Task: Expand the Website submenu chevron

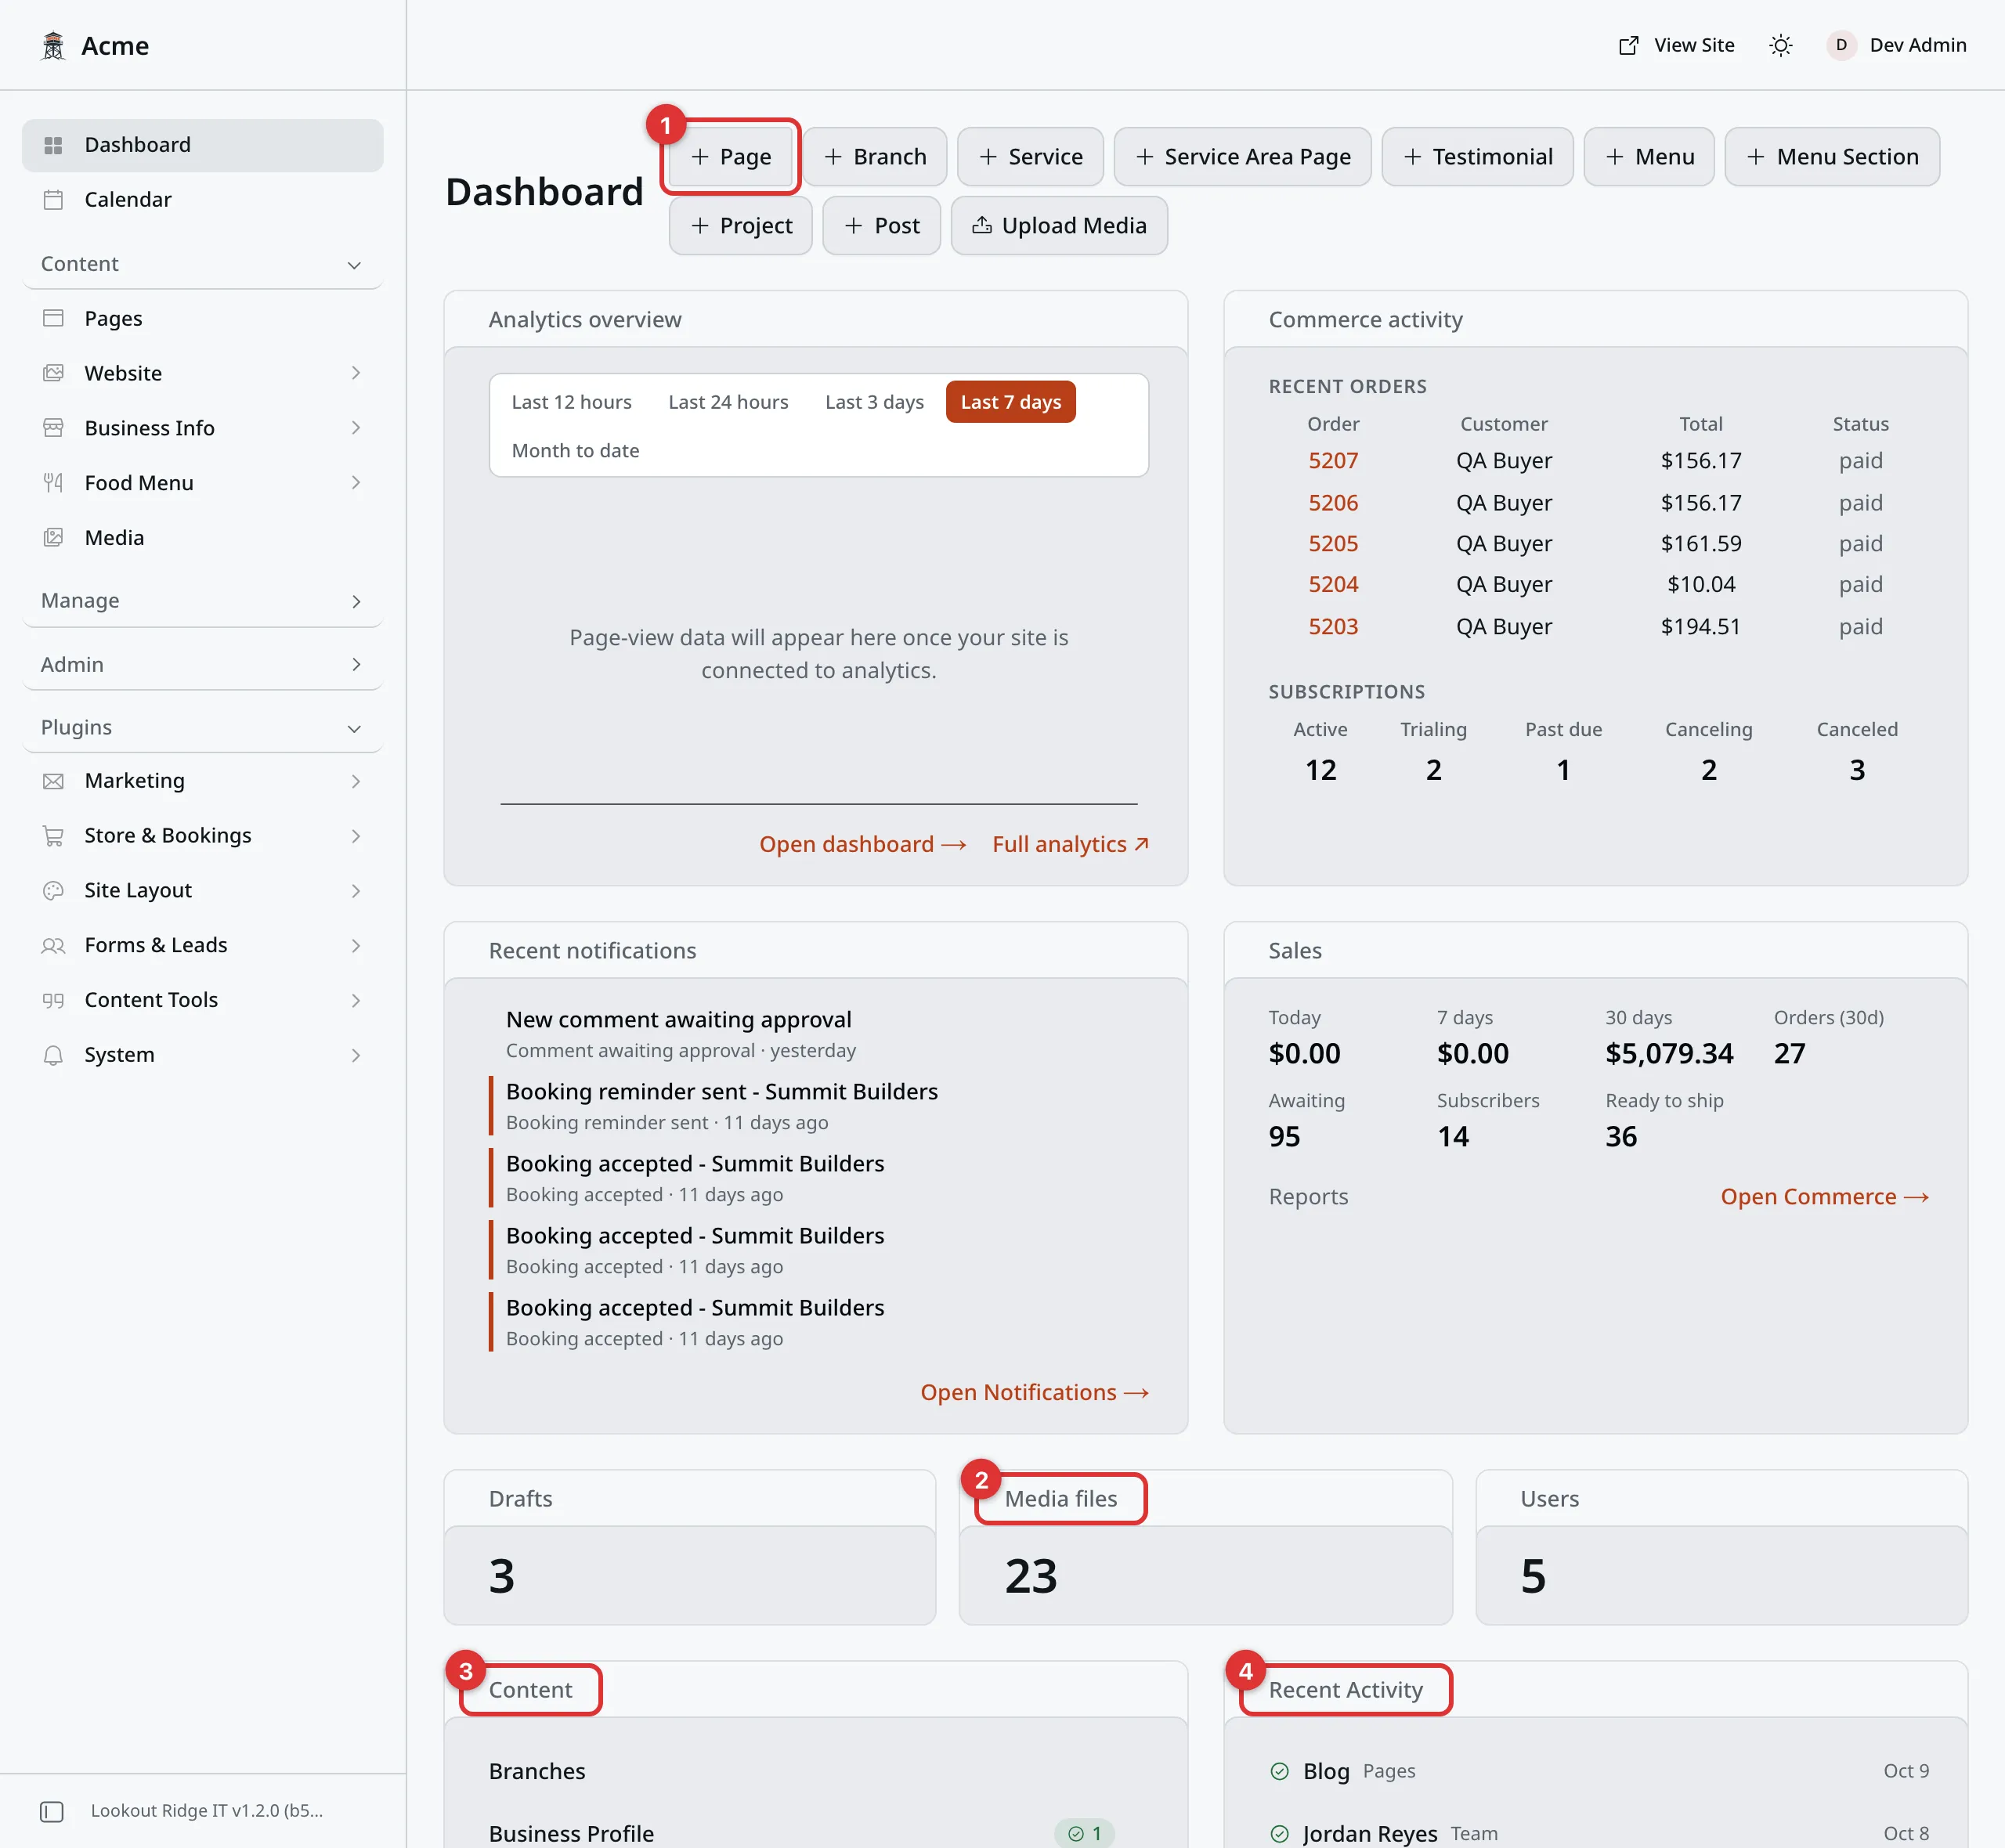Action: click(x=355, y=373)
